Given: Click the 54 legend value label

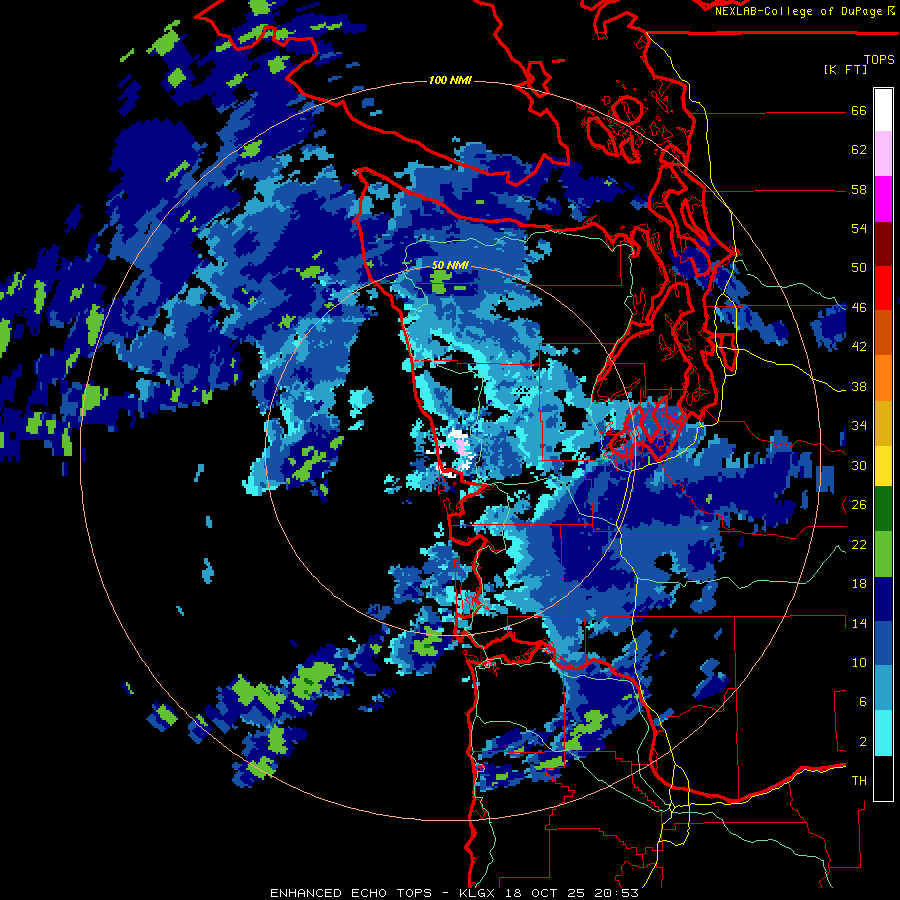Looking at the screenshot, I should 859,228.
